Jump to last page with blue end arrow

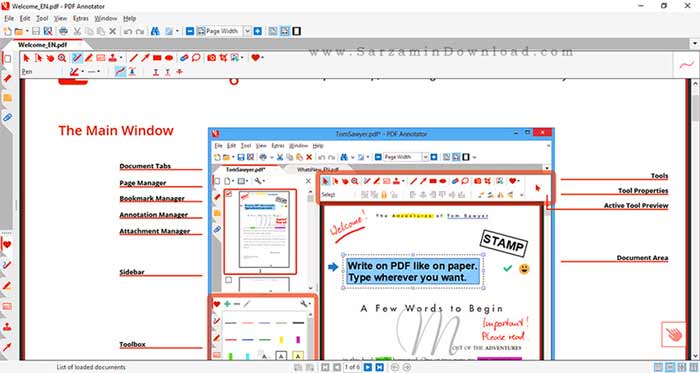click(379, 367)
